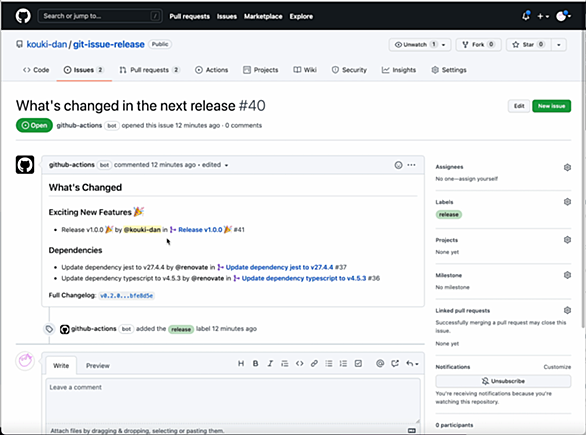Open the user avatar menu
The height and width of the screenshot is (435, 586).
[x=563, y=16]
